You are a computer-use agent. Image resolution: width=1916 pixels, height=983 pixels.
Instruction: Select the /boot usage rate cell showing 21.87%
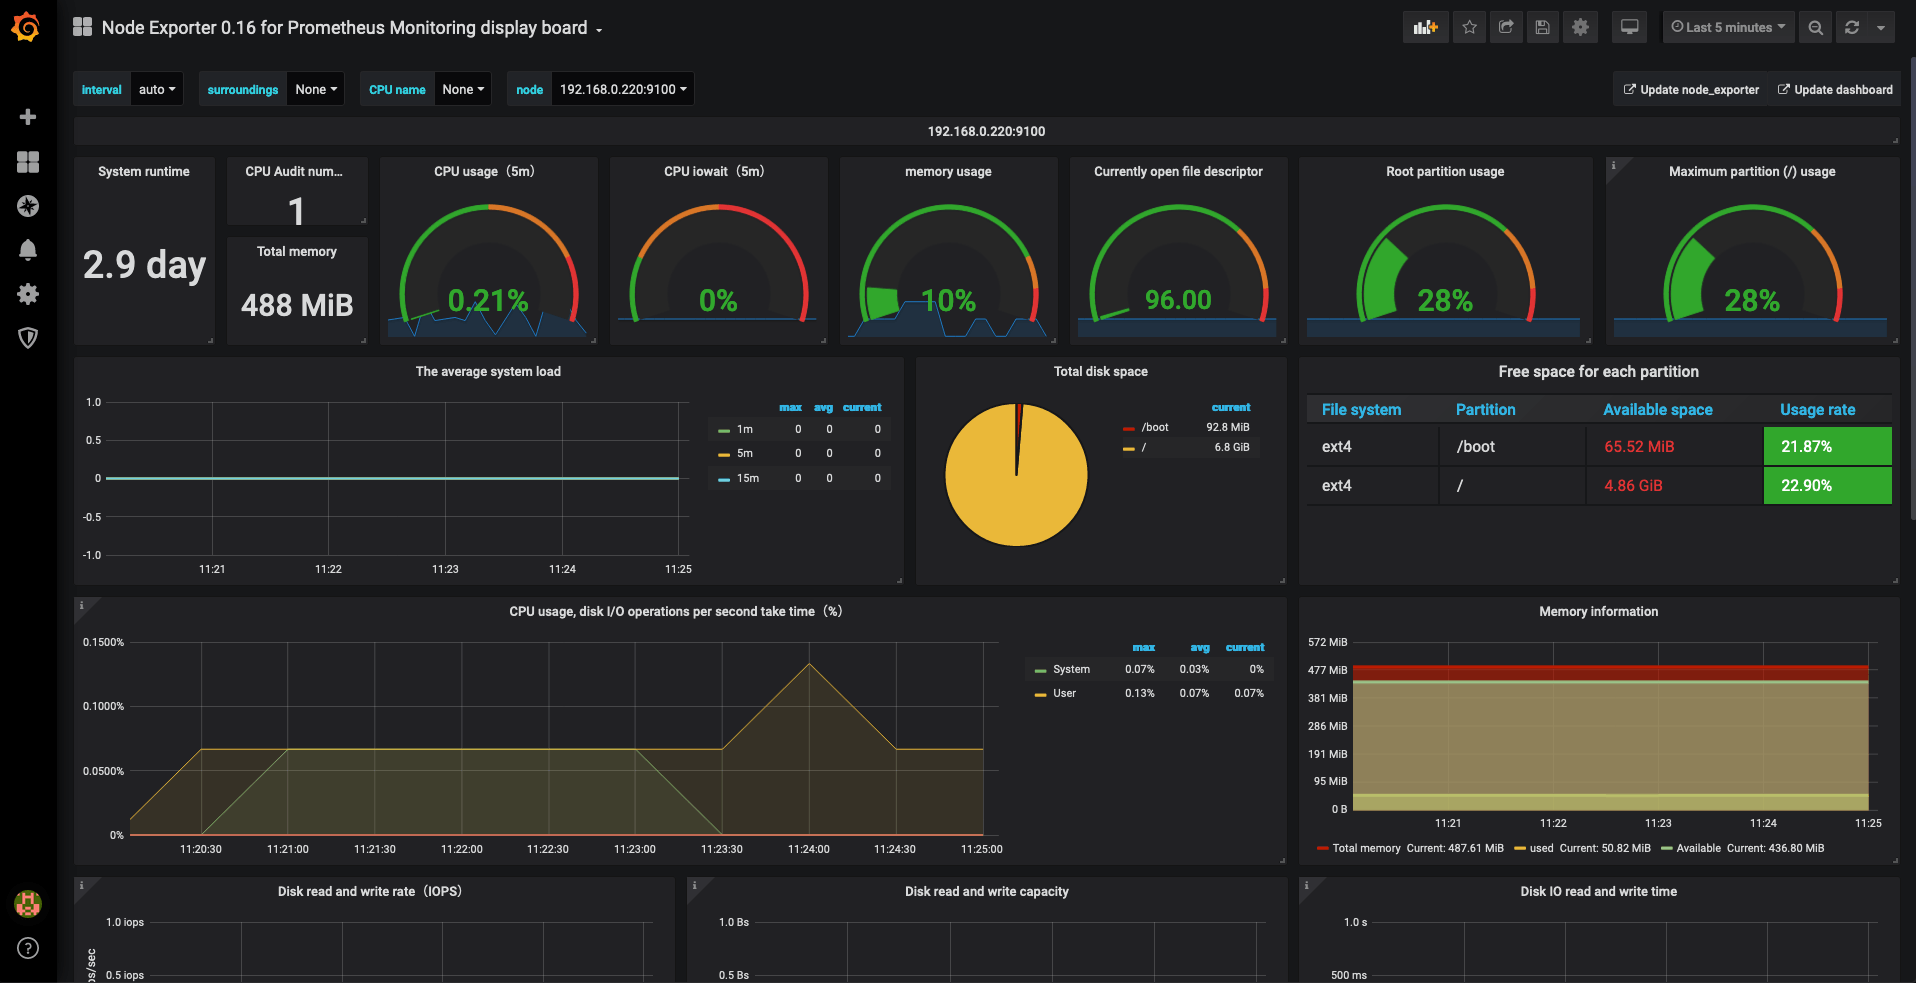point(1827,446)
